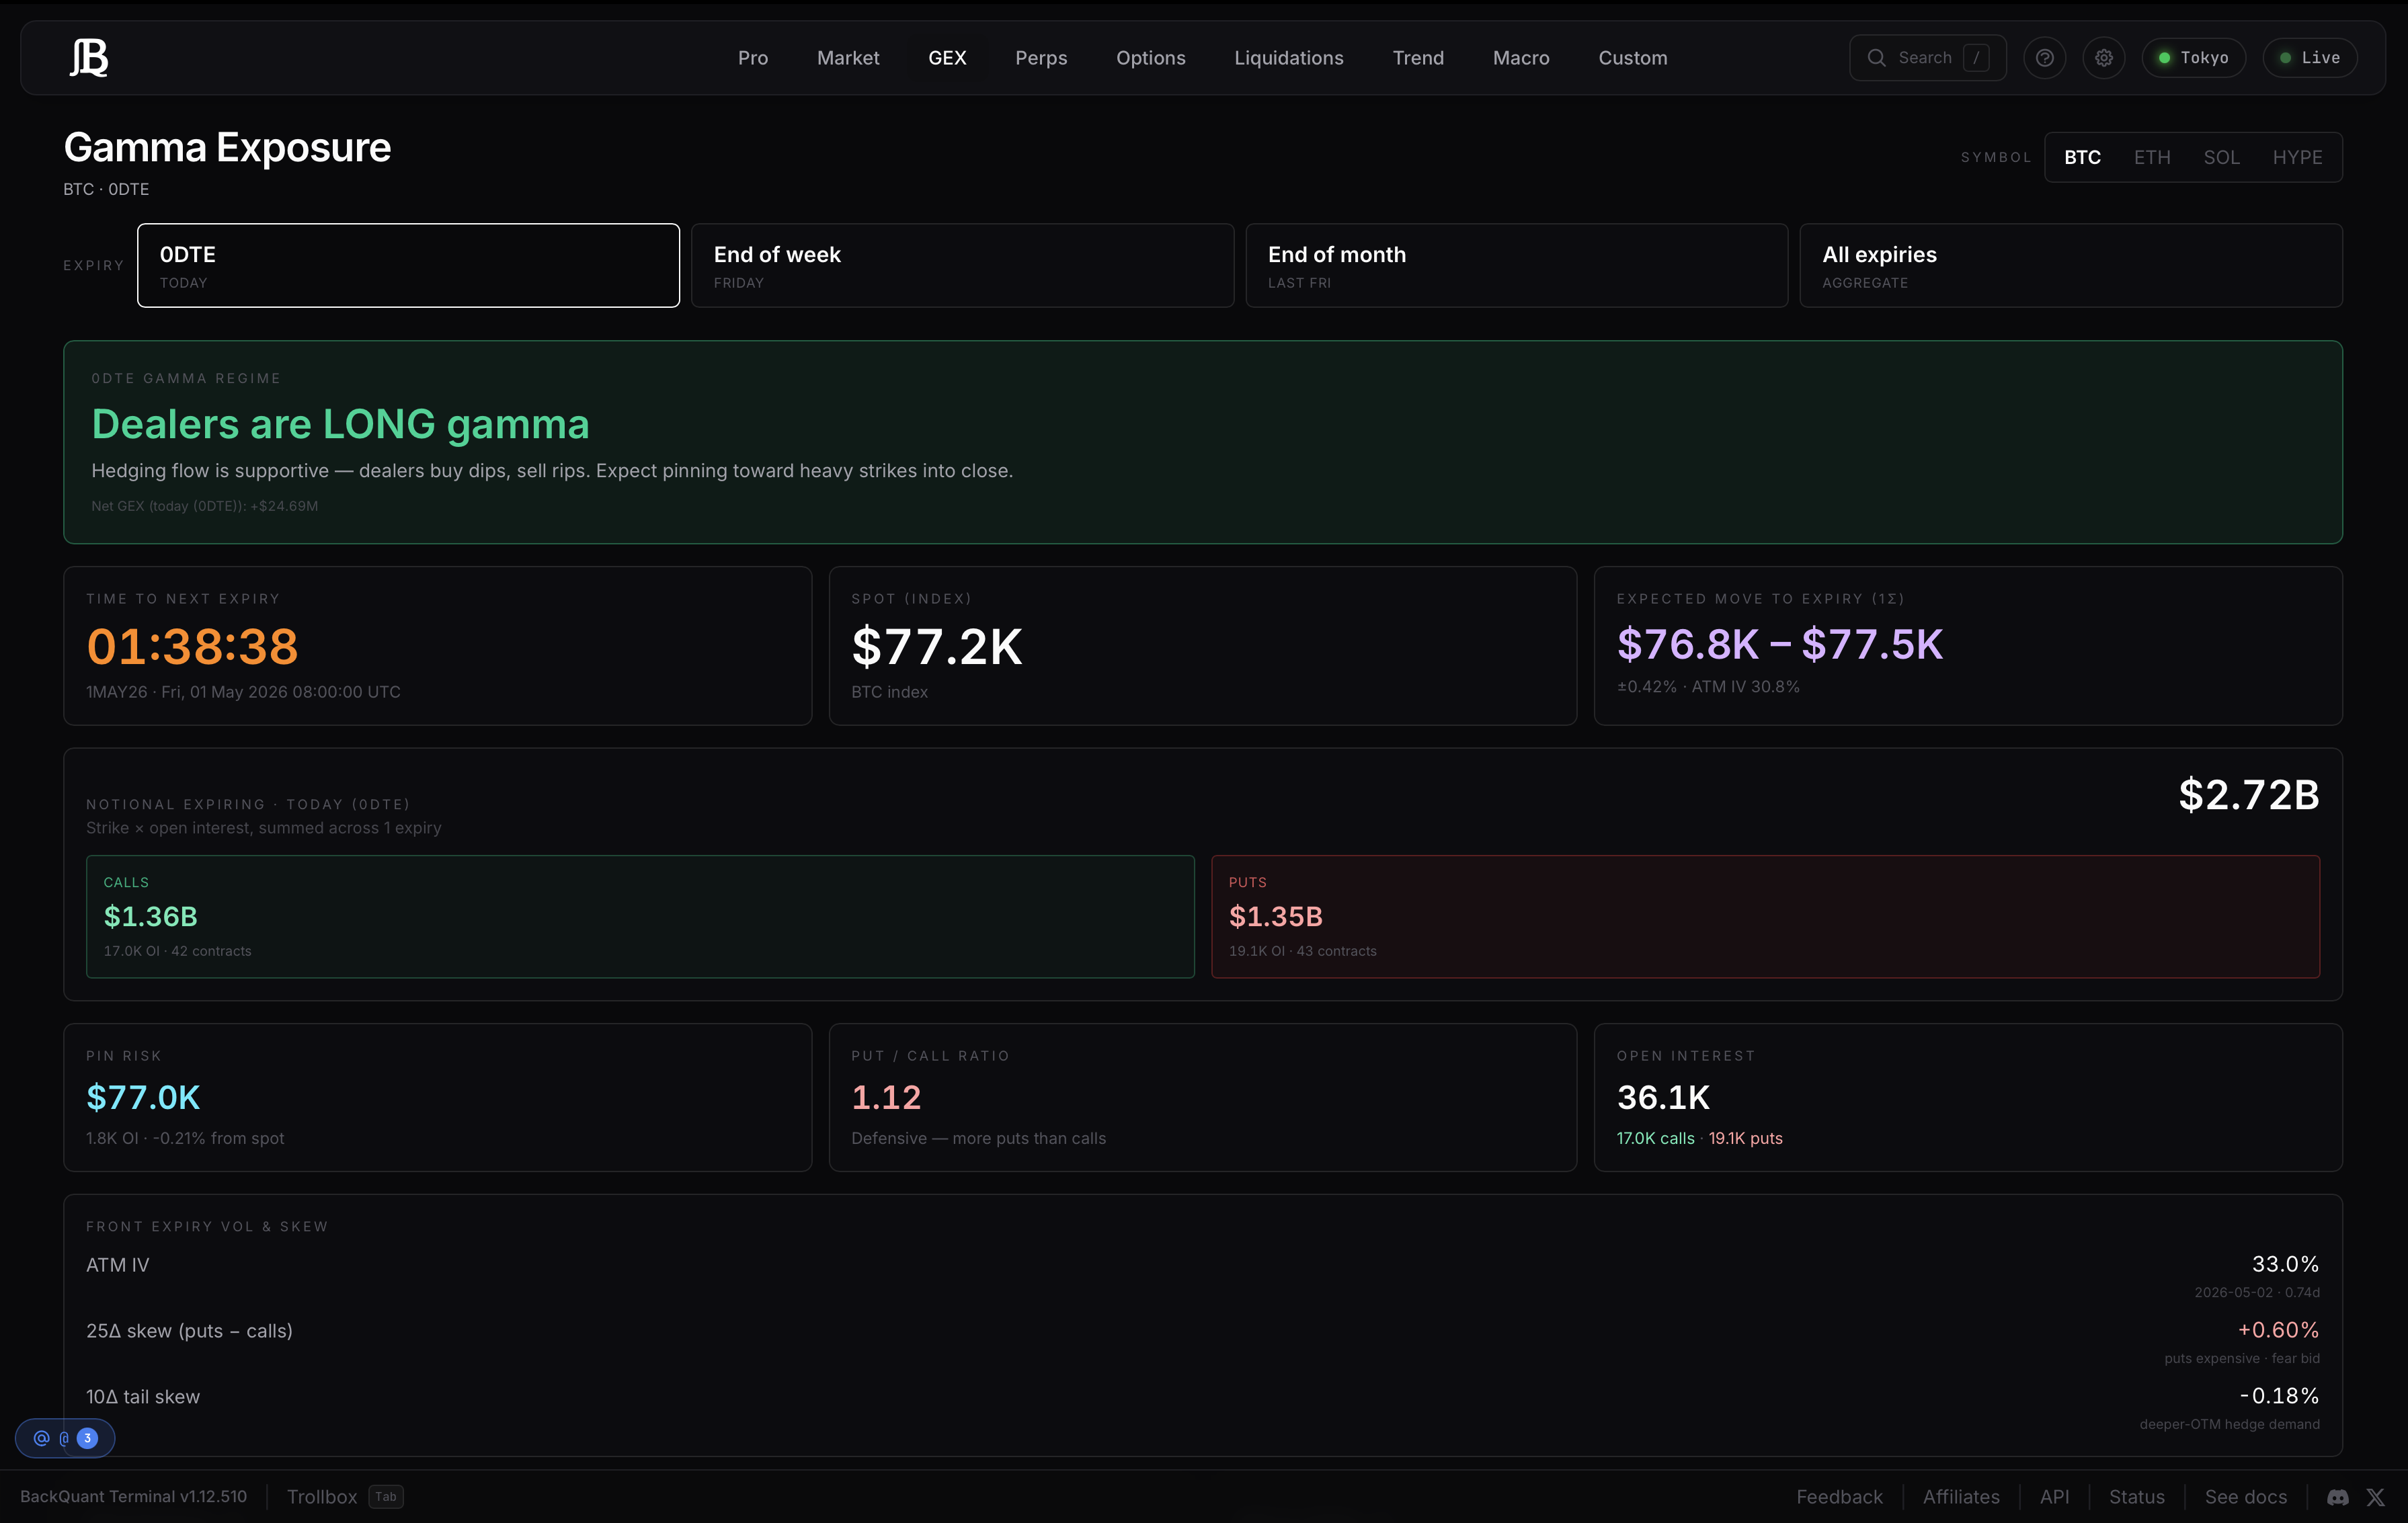The image size is (2408, 1523).
Task: Select the 0DTE expiry option
Action: 408,265
